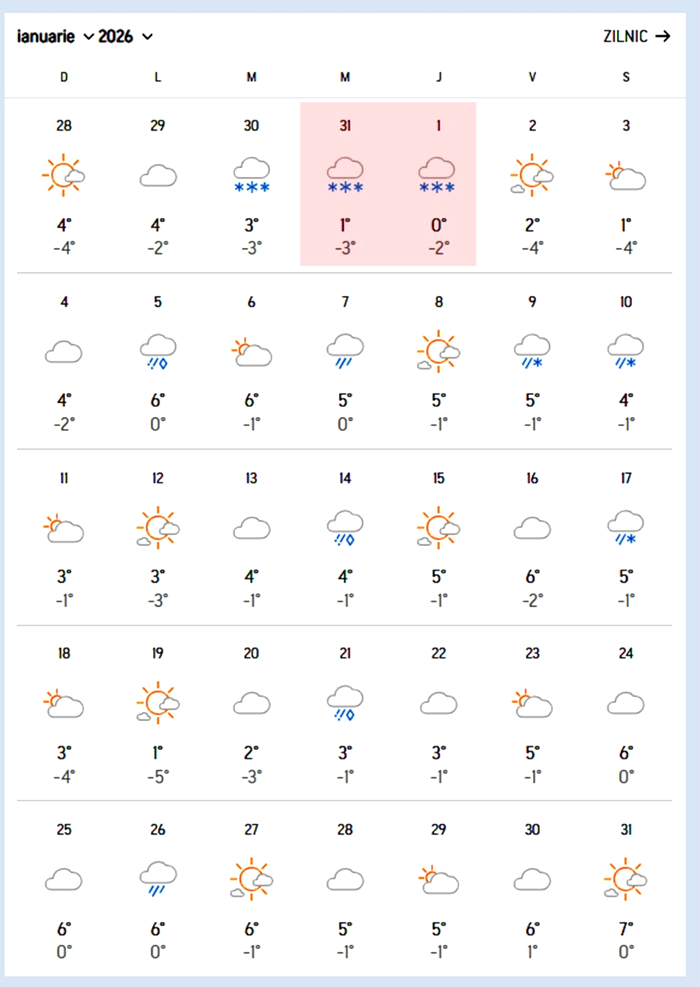Open the sunny icon for December 28
The width and height of the screenshot is (700, 987).
point(64,175)
